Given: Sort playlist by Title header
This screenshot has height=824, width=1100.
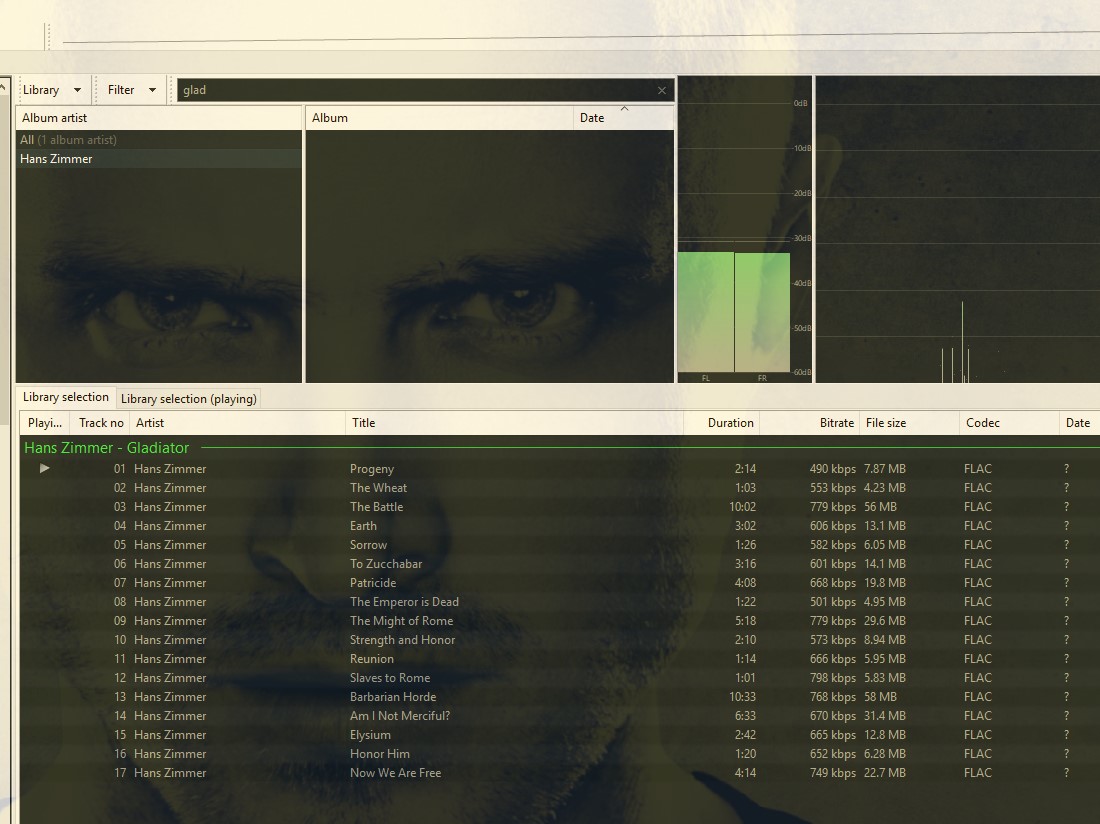Looking at the screenshot, I should coord(514,423).
